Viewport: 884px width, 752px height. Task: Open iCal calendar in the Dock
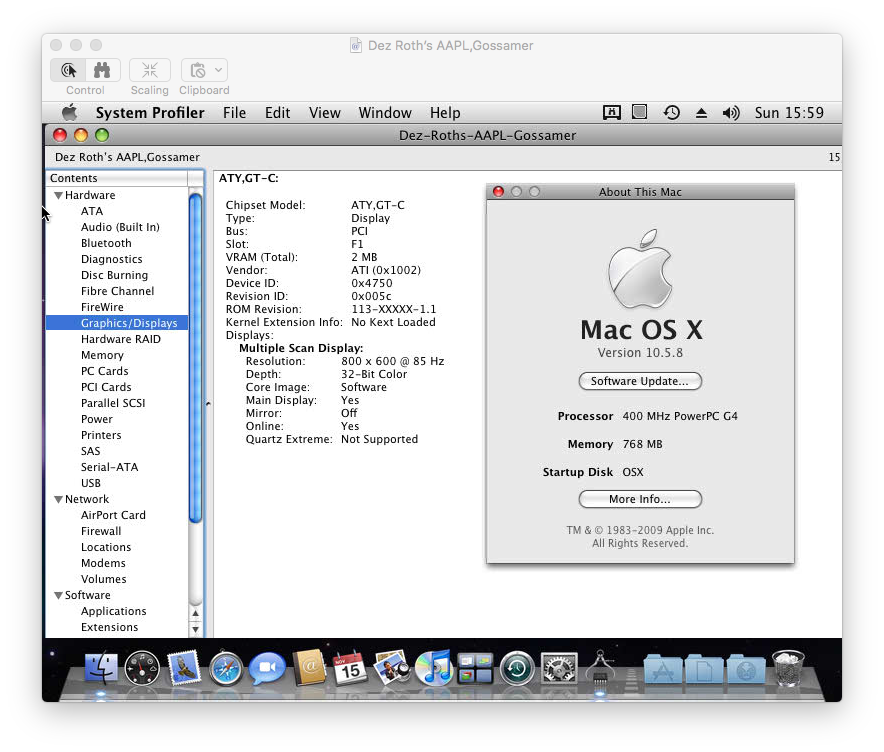(350, 668)
